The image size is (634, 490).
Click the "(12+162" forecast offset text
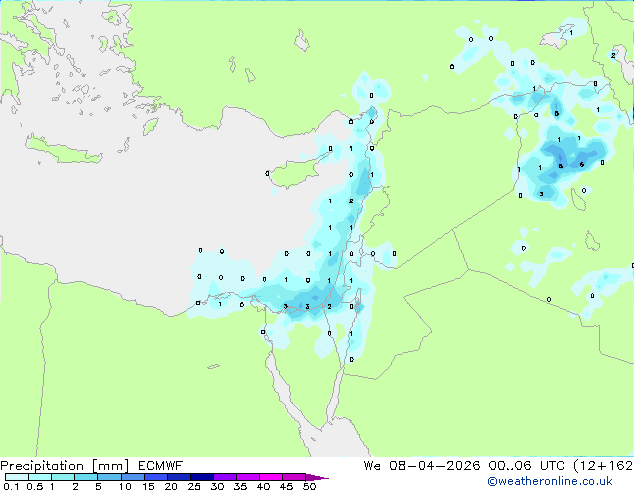click(603, 466)
